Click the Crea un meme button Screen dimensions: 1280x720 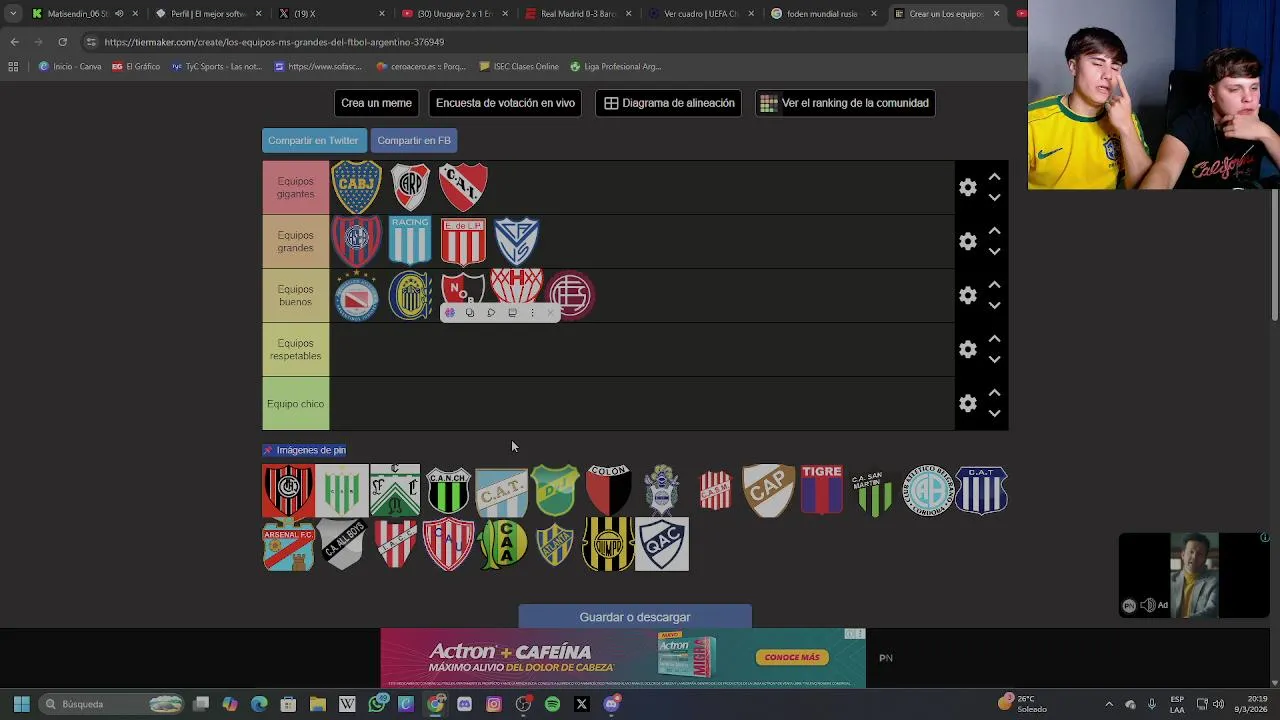pos(376,103)
